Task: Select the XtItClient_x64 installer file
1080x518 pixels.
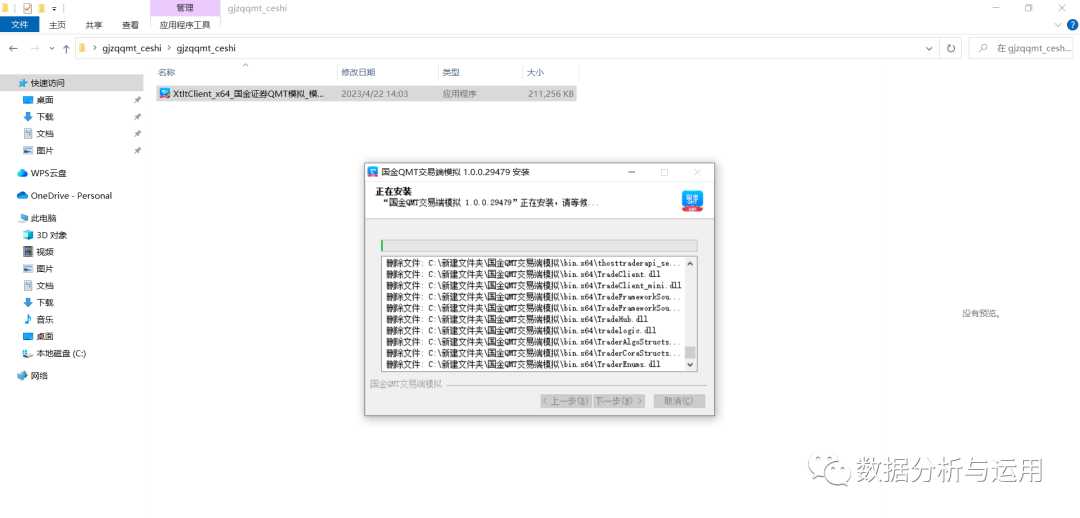Action: pos(366,94)
